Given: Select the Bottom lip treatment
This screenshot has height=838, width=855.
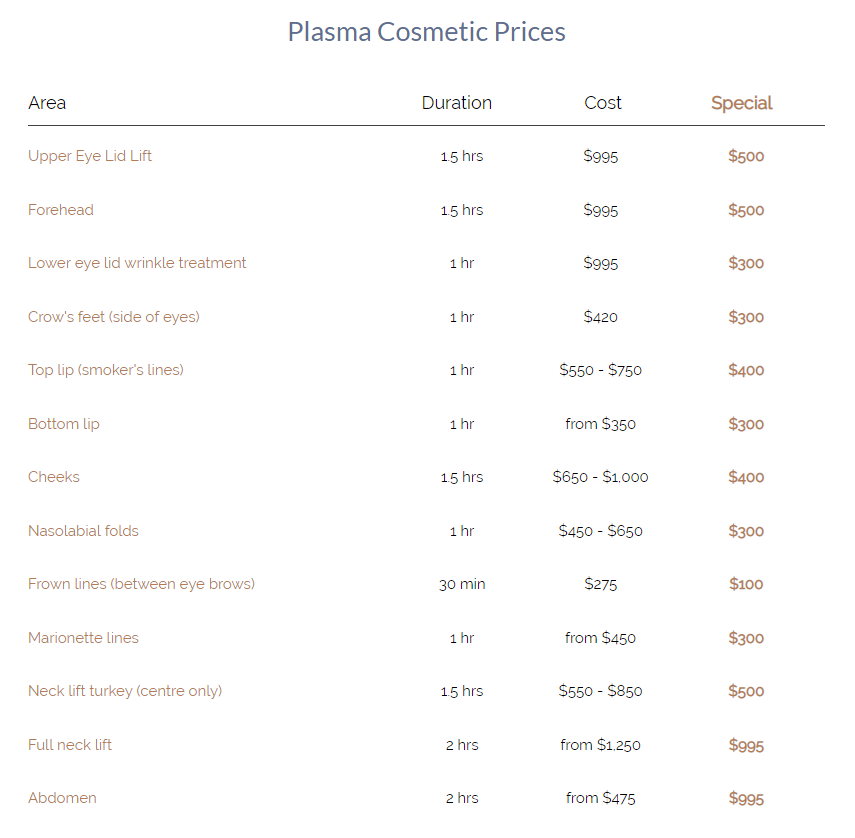Looking at the screenshot, I should coord(64,424).
